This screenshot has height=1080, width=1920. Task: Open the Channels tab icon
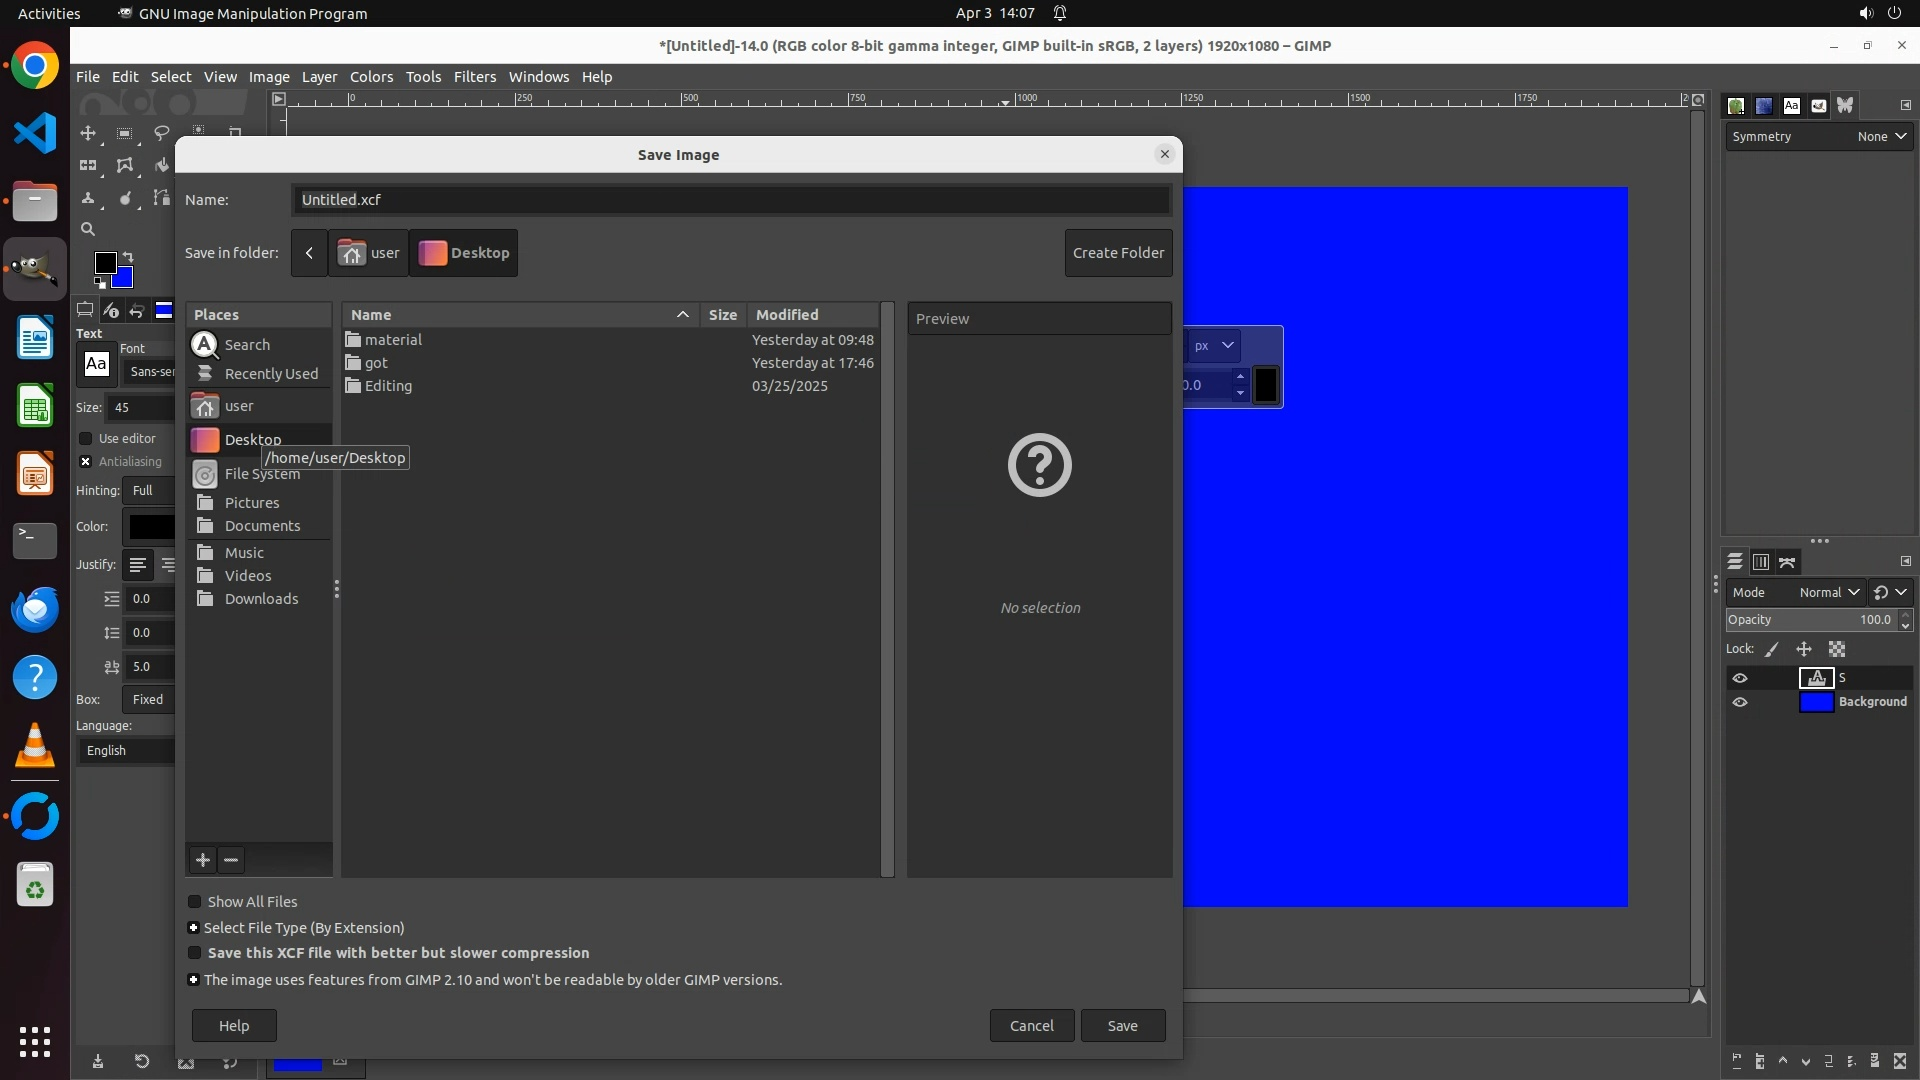tap(1761, 562)
